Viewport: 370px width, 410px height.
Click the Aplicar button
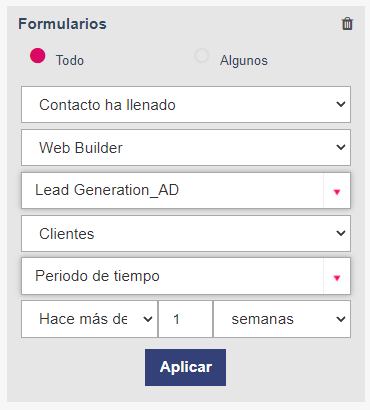click(185, 367)
